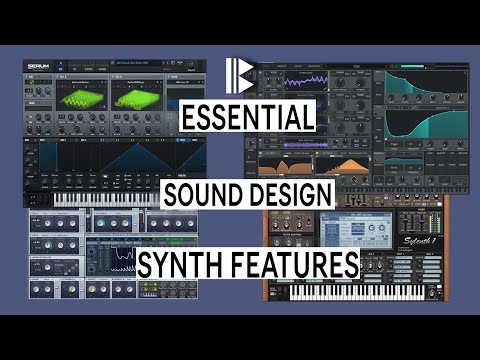Click the Sylenth1 logo
This screenshot has width=480, height=360.
click(420, 240)
